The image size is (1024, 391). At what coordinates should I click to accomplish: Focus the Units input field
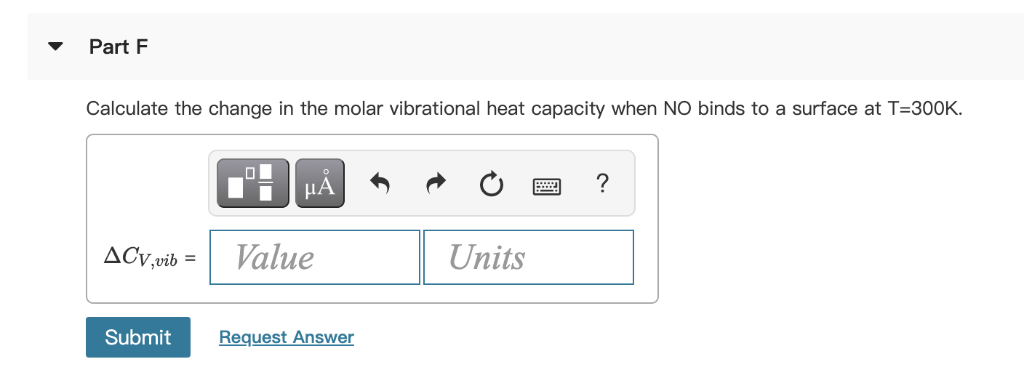(x=528, y=257)
